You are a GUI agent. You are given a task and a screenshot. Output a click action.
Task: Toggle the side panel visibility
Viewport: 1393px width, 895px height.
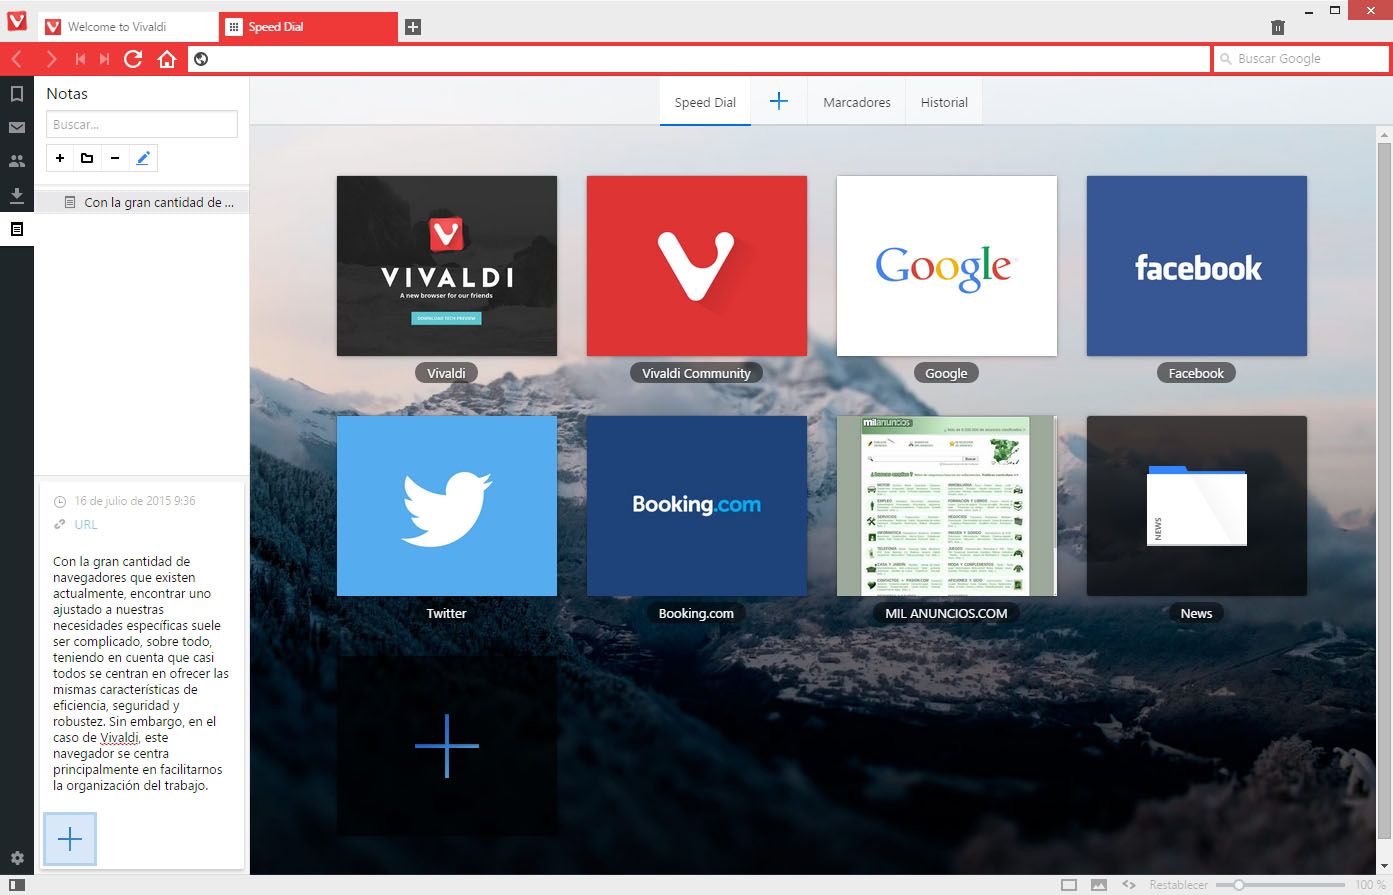coord(17,885)
